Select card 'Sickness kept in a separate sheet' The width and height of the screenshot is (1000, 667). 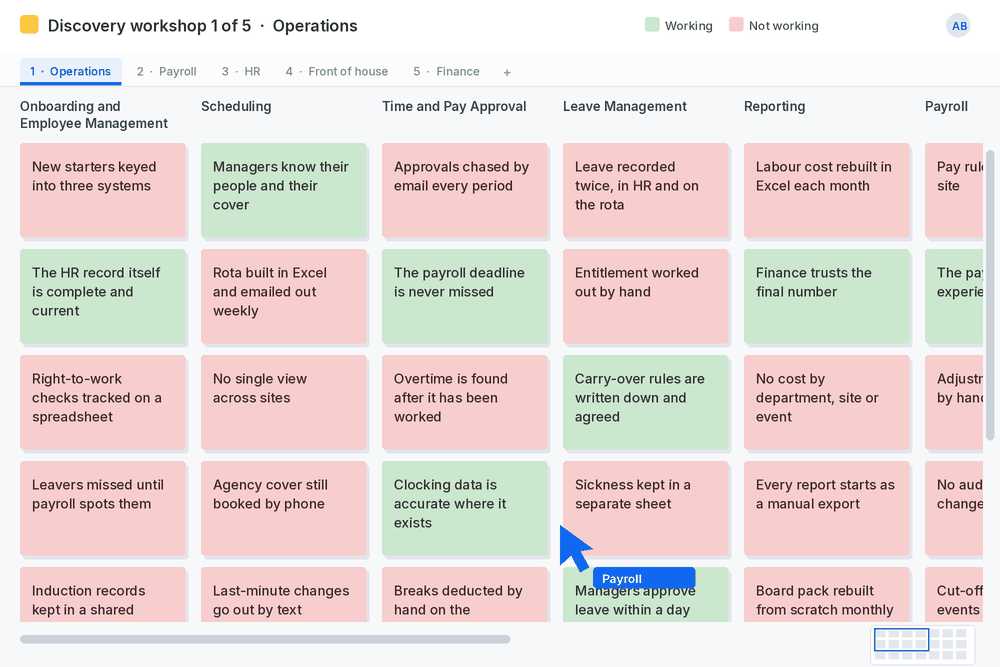tap(645, 508)
